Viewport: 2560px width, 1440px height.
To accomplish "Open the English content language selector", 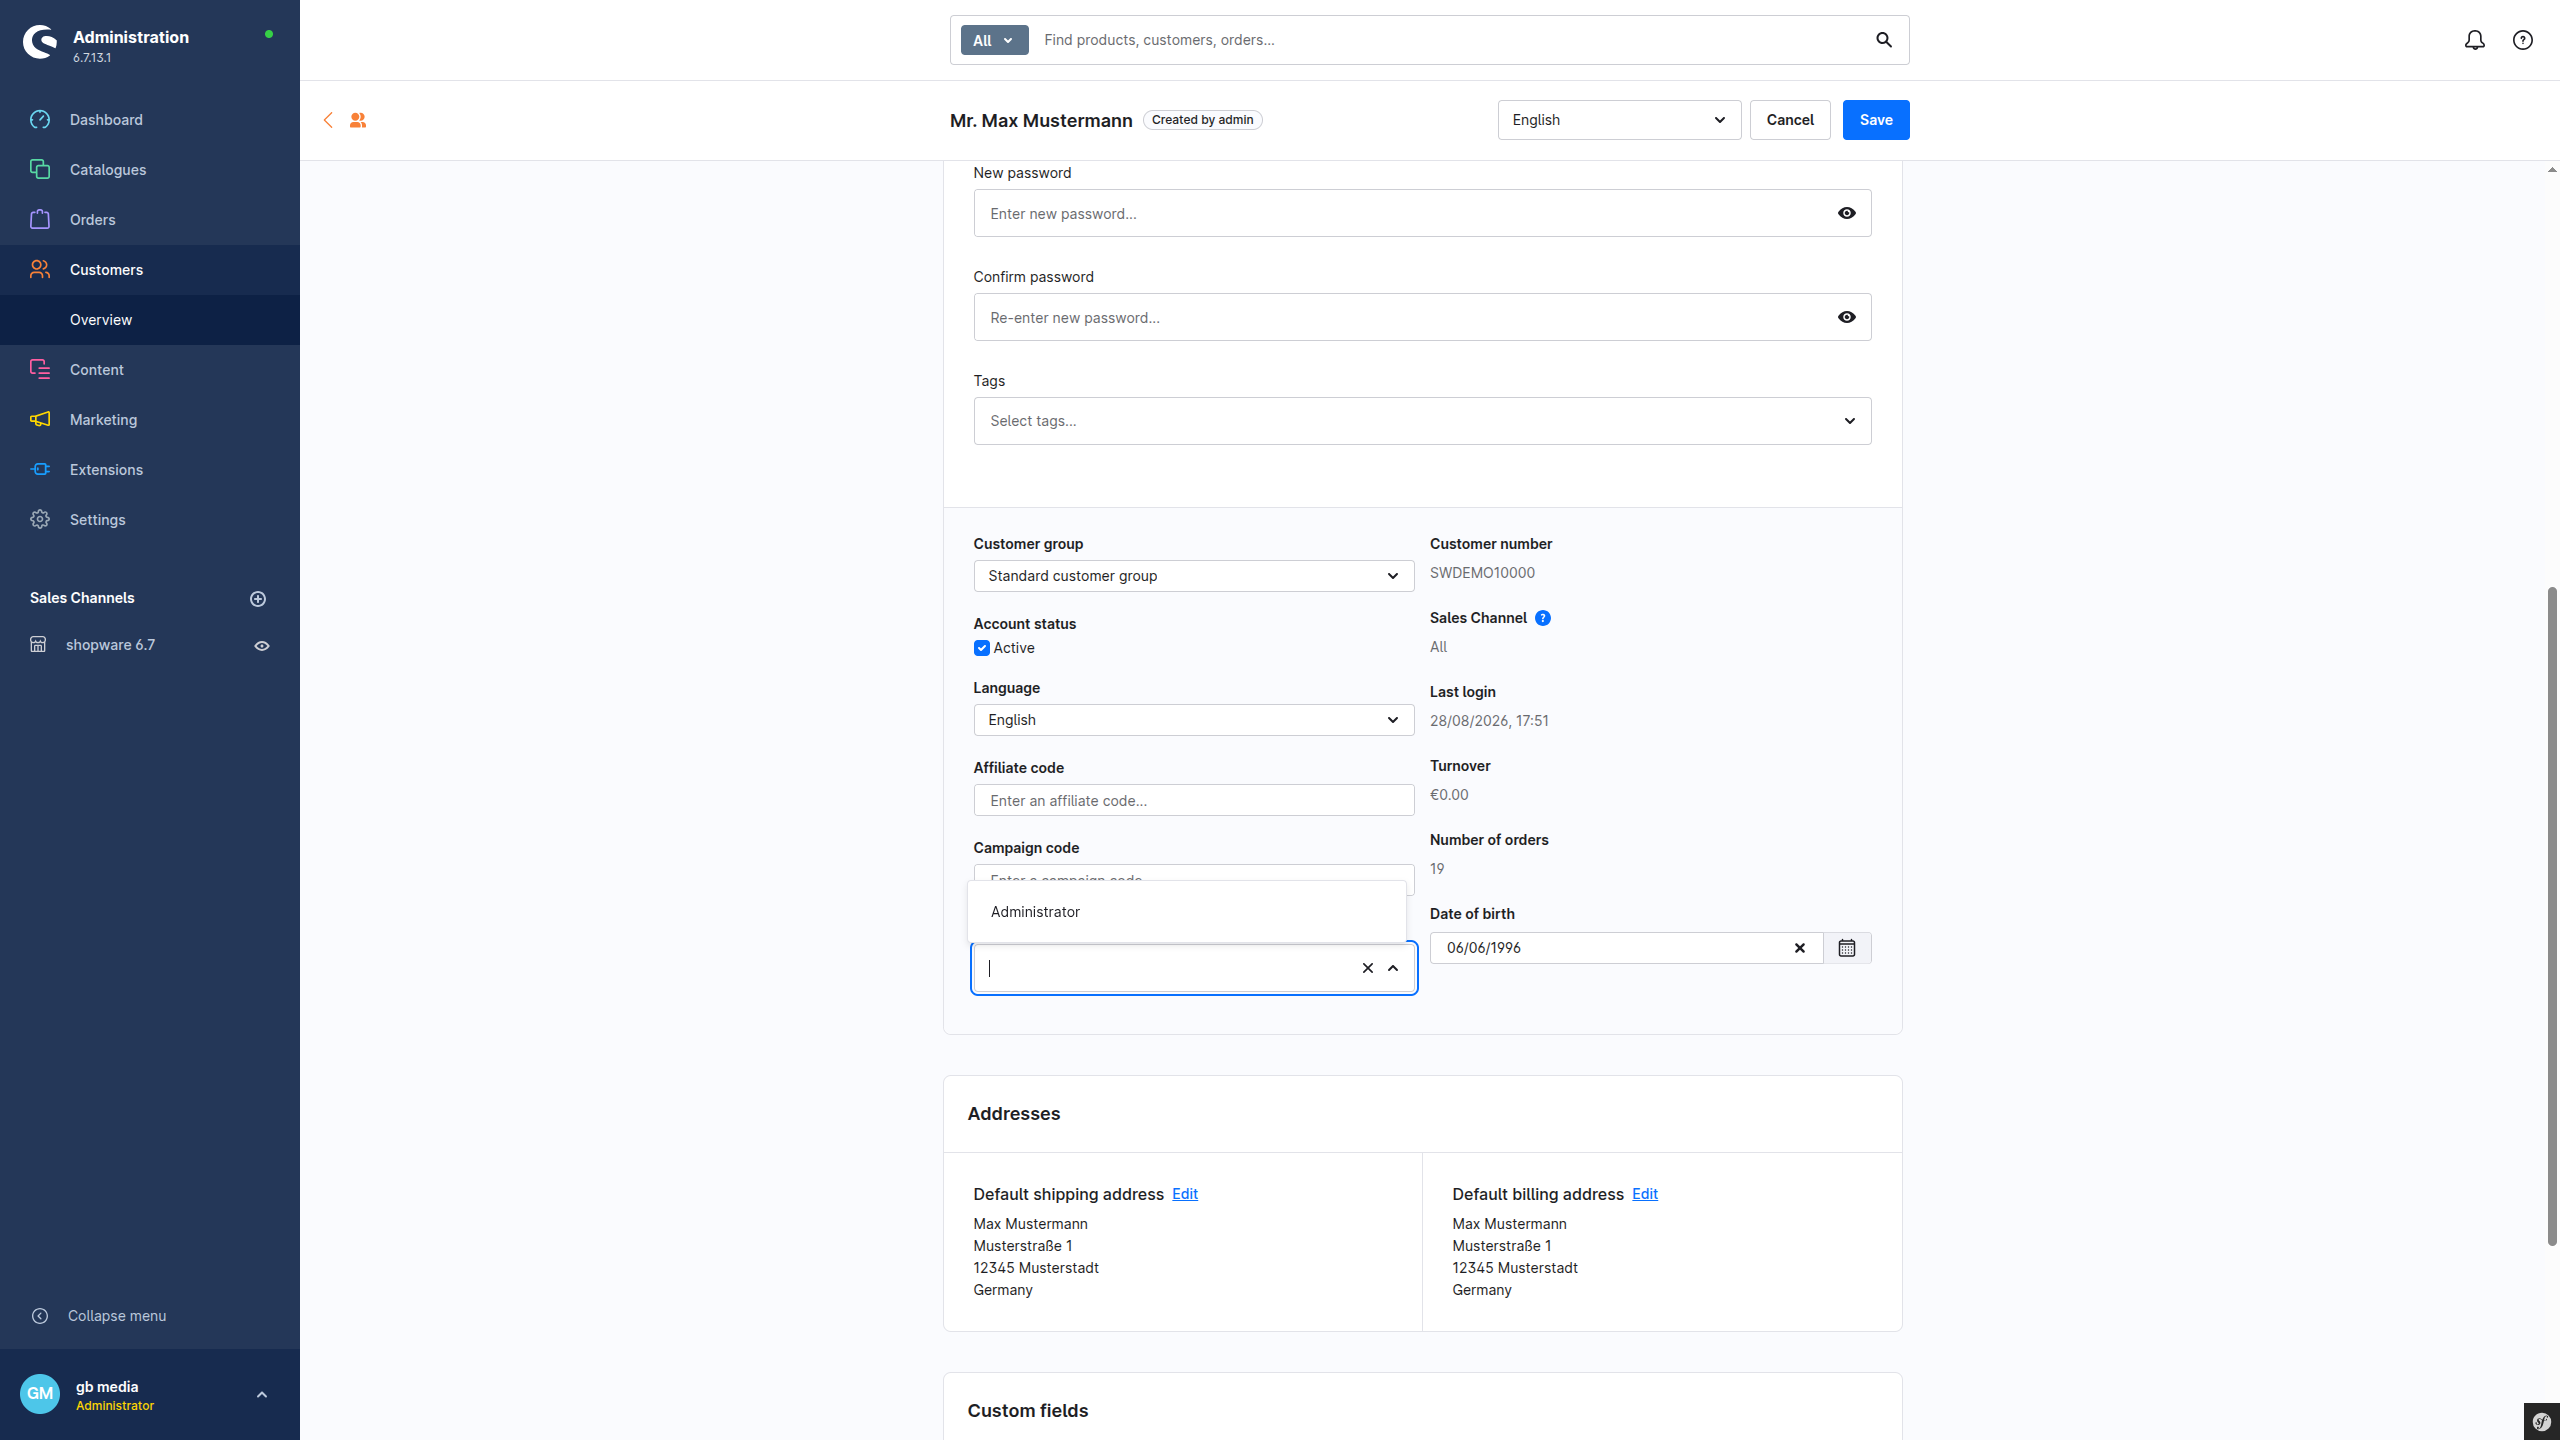I will coord(1619,120).
